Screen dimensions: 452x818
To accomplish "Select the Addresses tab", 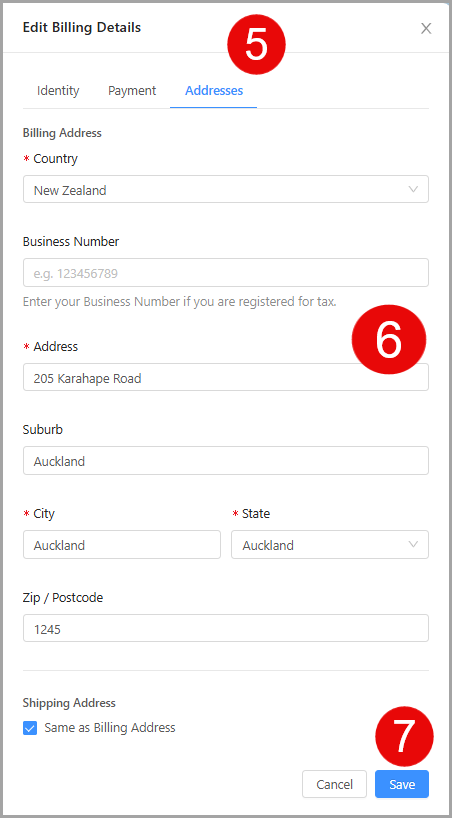I will point(214,91).
